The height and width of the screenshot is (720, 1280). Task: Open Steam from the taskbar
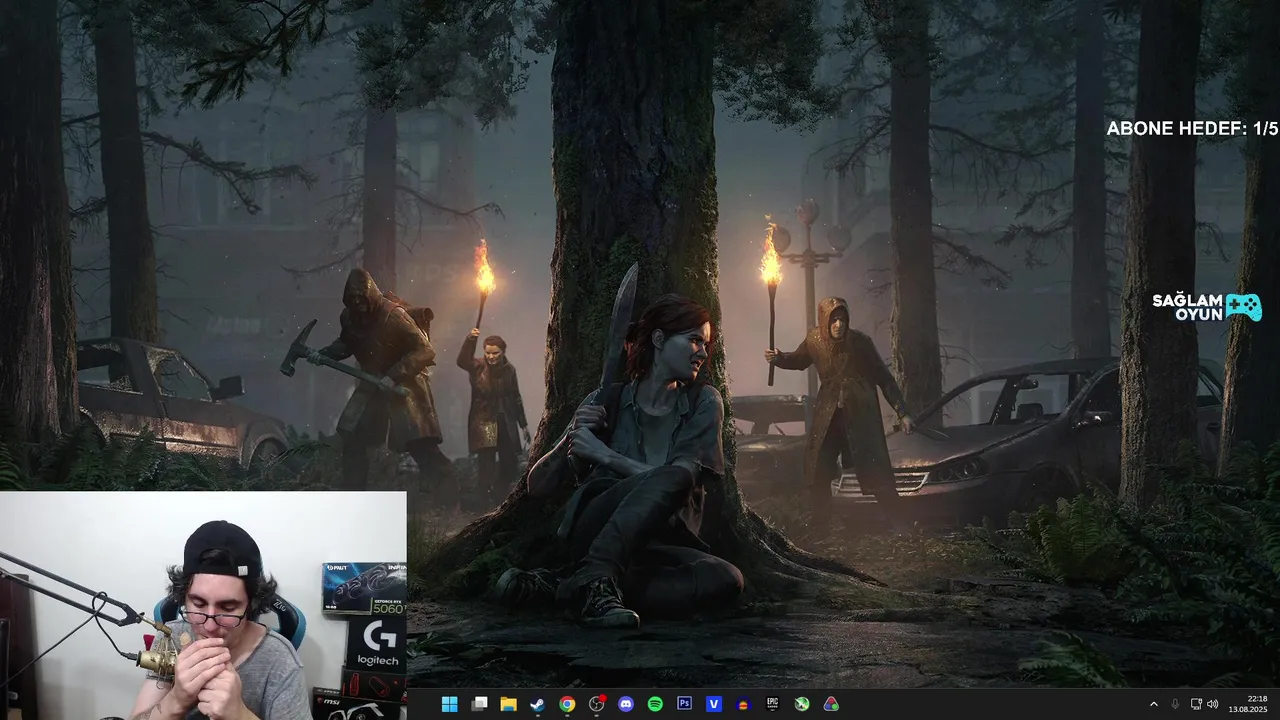[x=537, y=704]
